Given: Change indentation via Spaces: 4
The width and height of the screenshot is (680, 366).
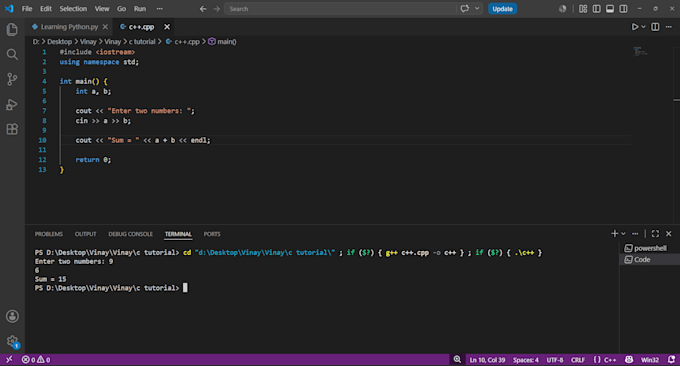Looking at the screenshot, I should coord(526,359).
